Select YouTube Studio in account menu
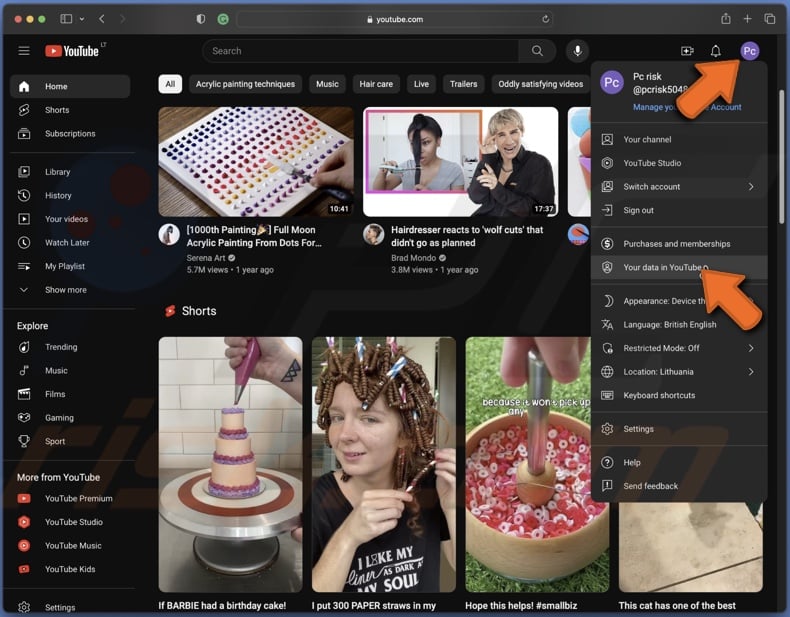 (x=679, y=163)
